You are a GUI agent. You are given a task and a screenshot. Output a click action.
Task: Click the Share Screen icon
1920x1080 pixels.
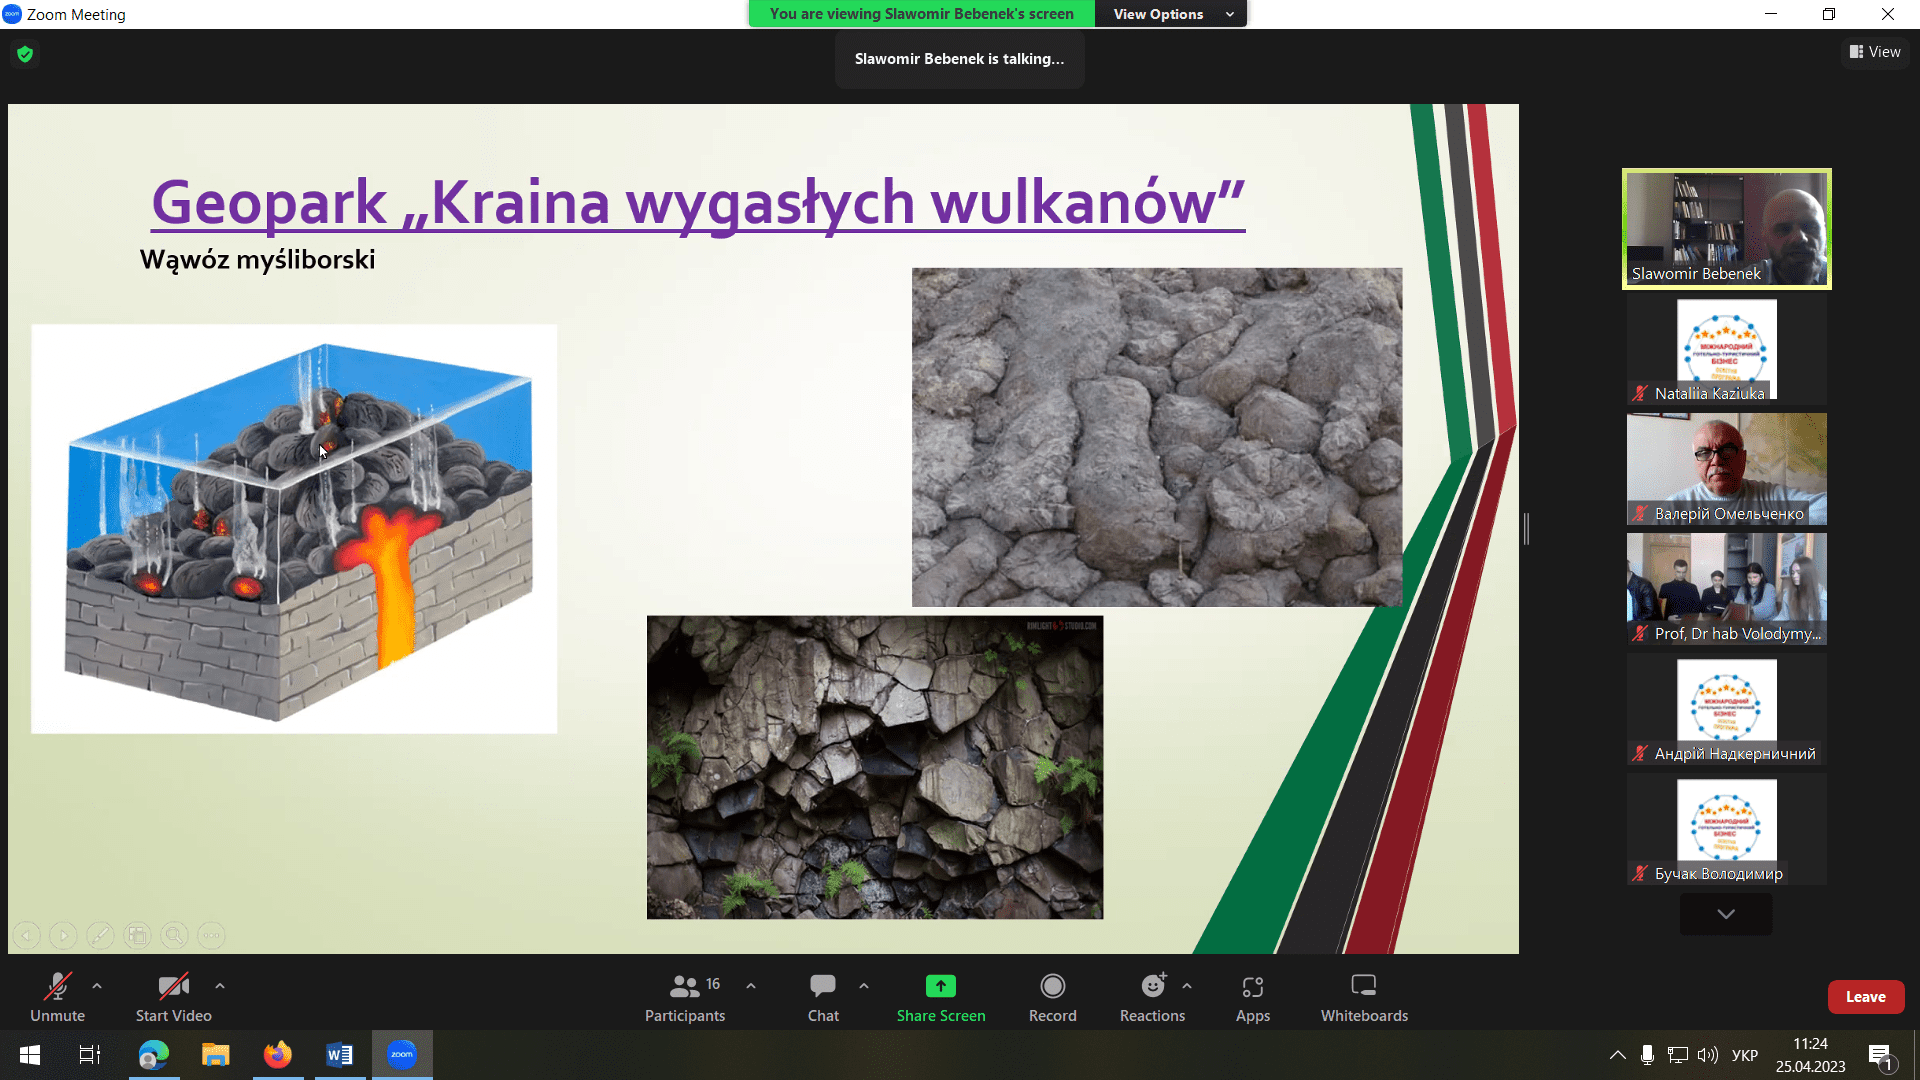click(x=940, y=986)
